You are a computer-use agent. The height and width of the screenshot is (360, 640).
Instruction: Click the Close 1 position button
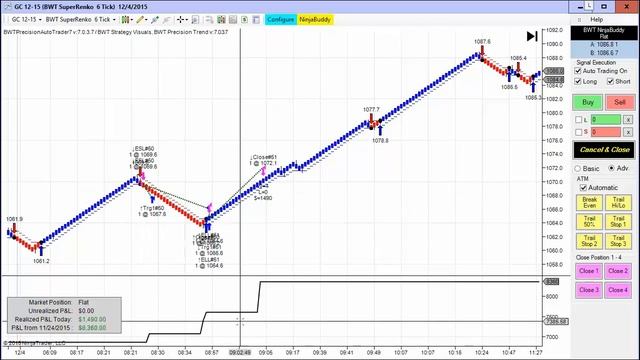tap(589, 271)
